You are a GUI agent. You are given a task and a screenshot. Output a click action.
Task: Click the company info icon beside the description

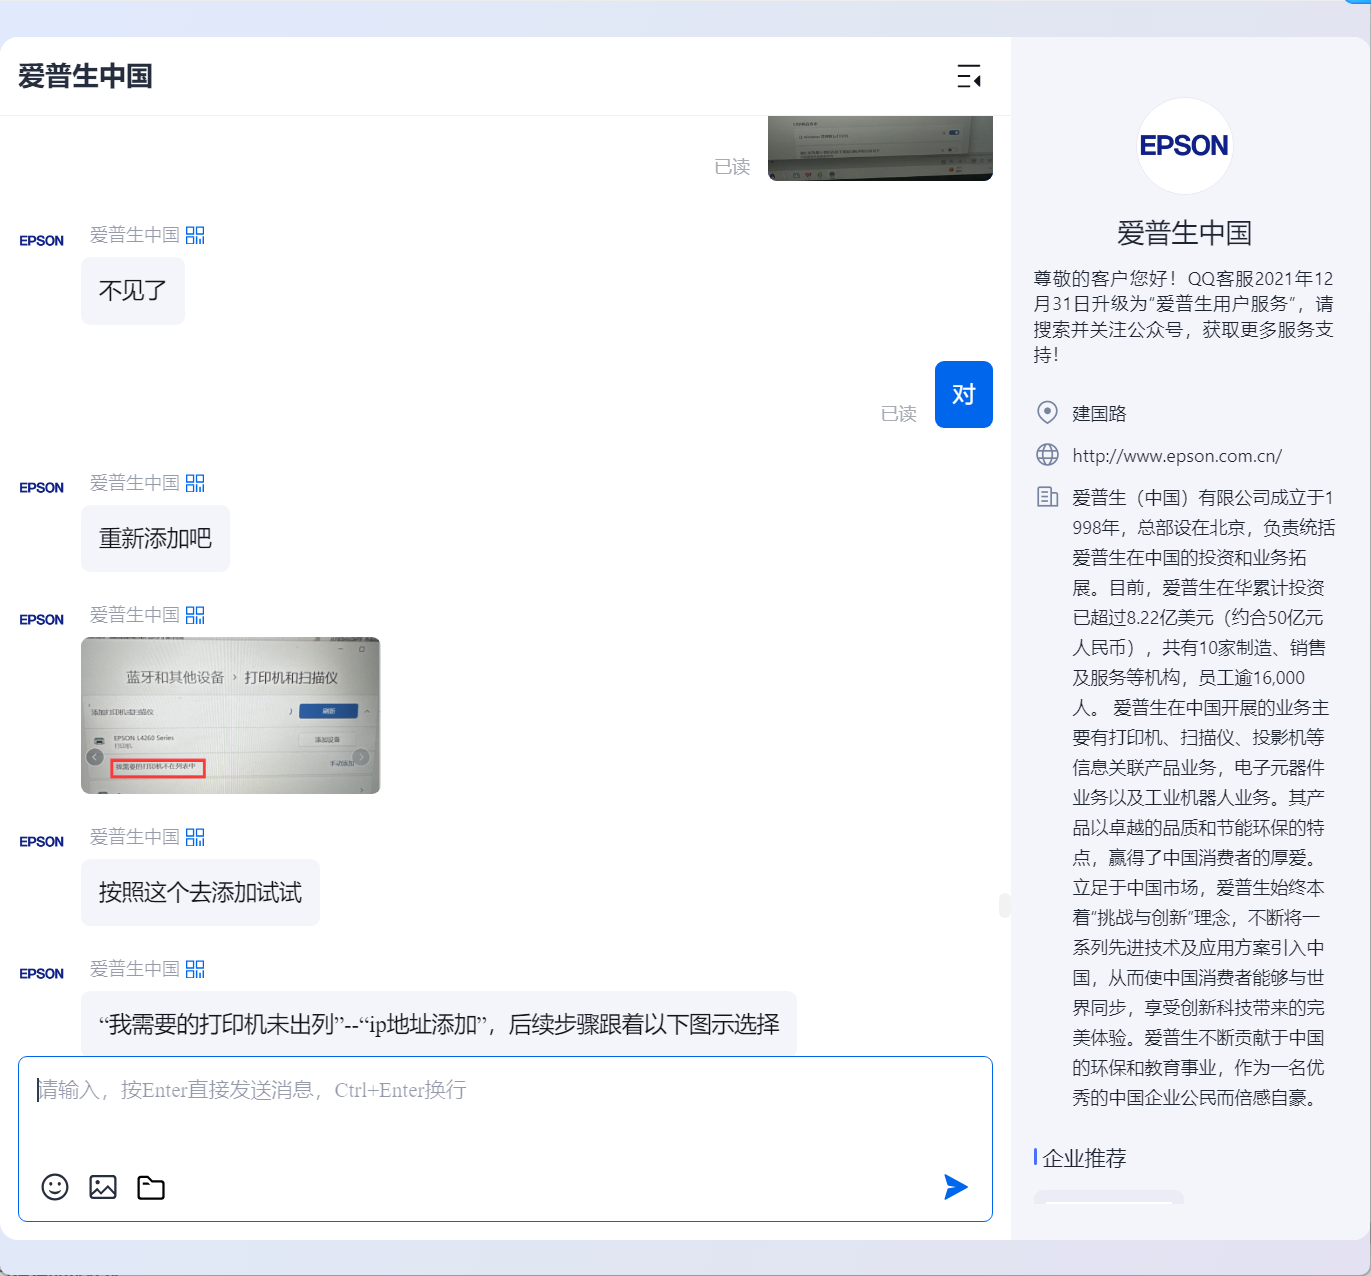(x=1047, y=496)
